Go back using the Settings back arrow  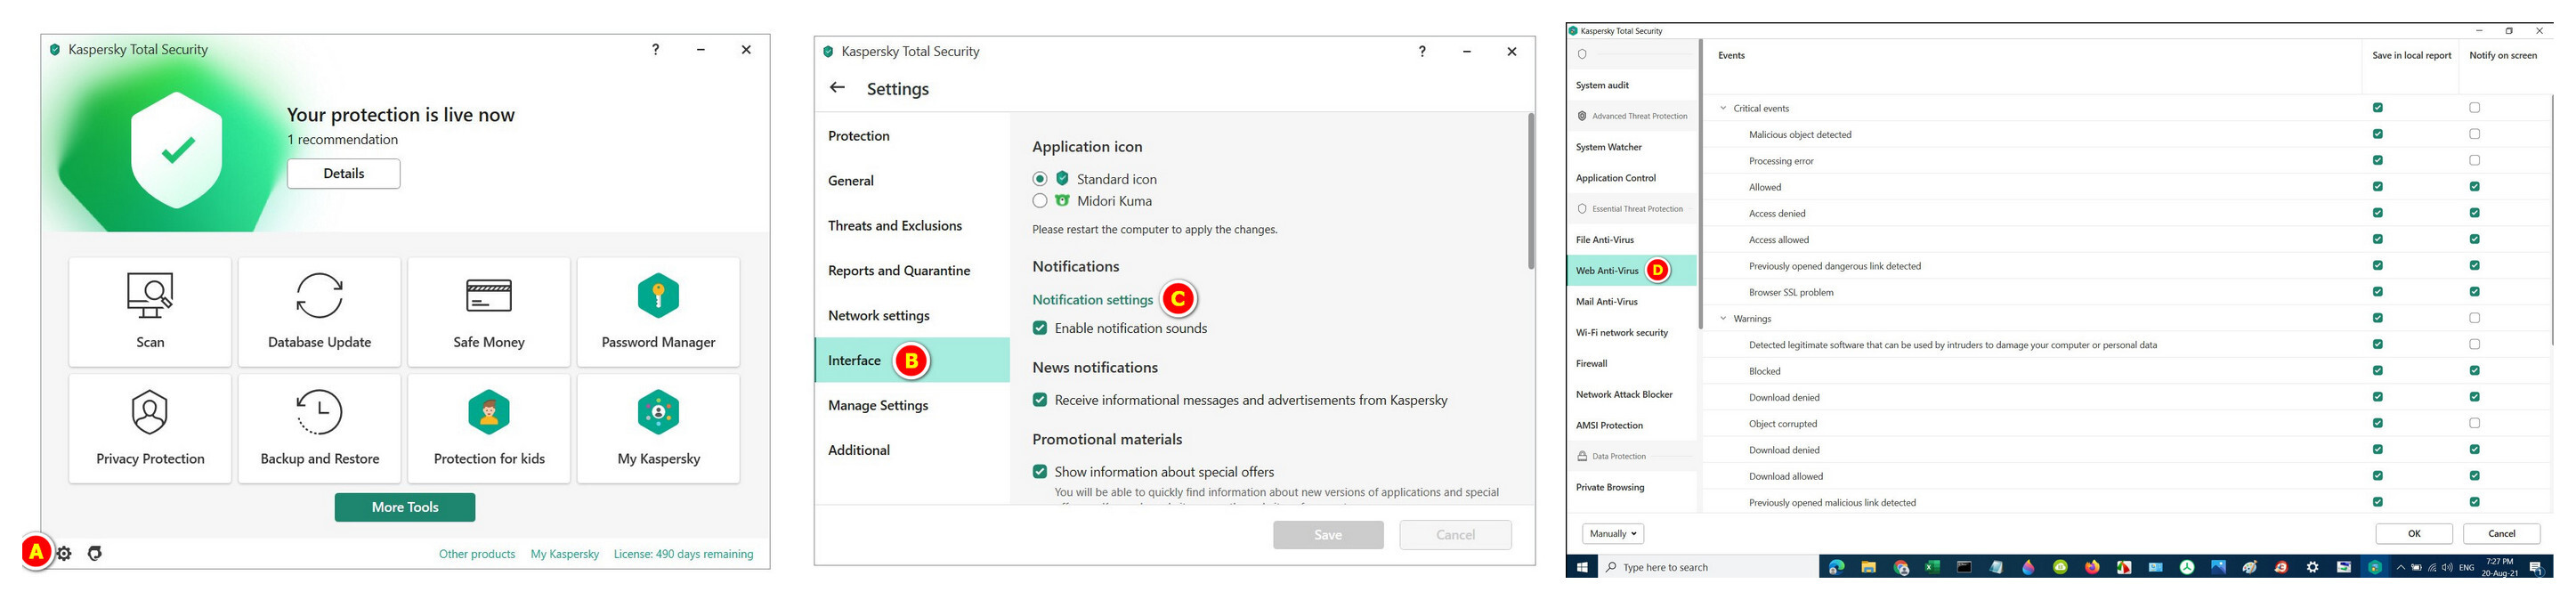(838, 88)
